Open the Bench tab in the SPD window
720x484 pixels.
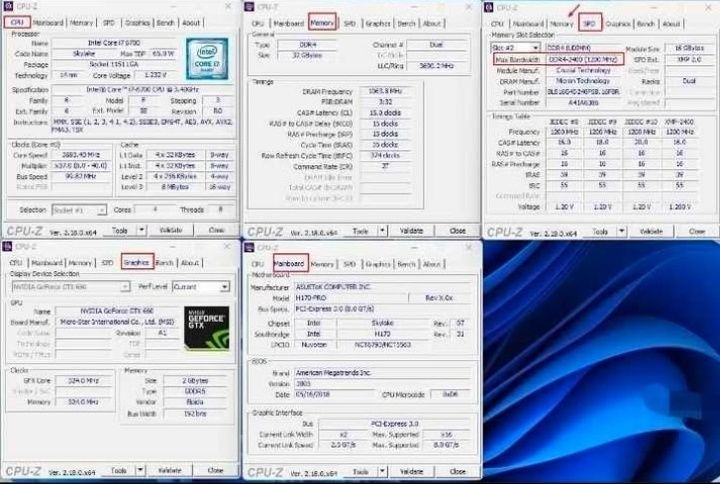click(646, 24)
